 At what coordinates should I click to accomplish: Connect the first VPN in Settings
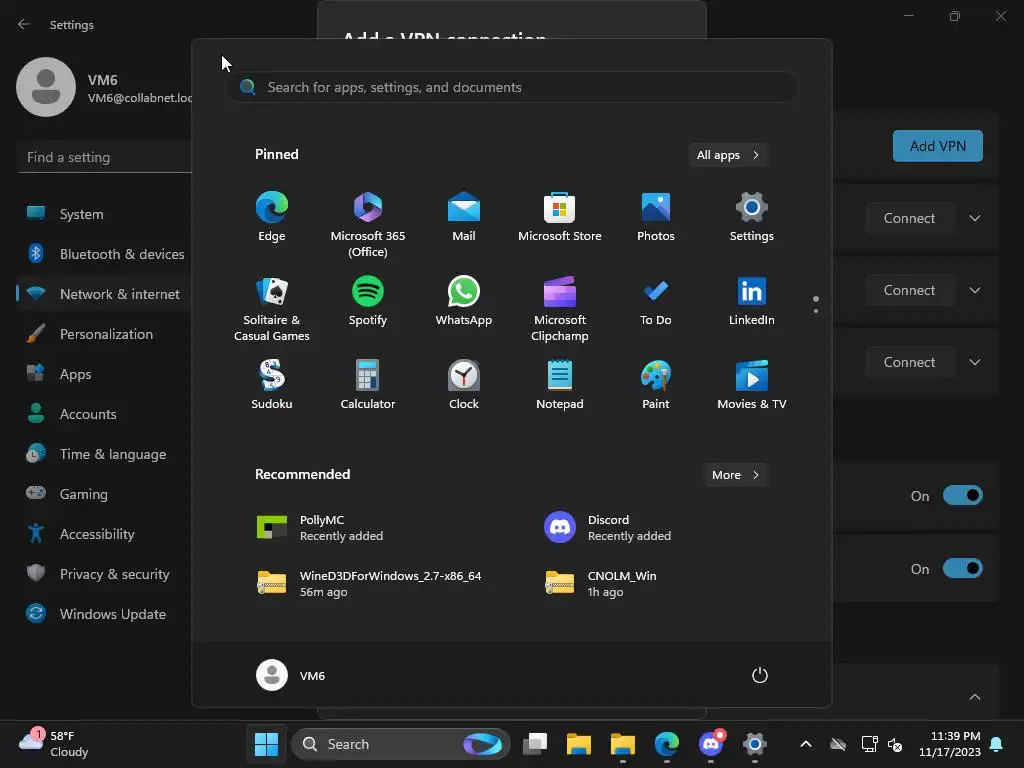click(x=910, y=218)
